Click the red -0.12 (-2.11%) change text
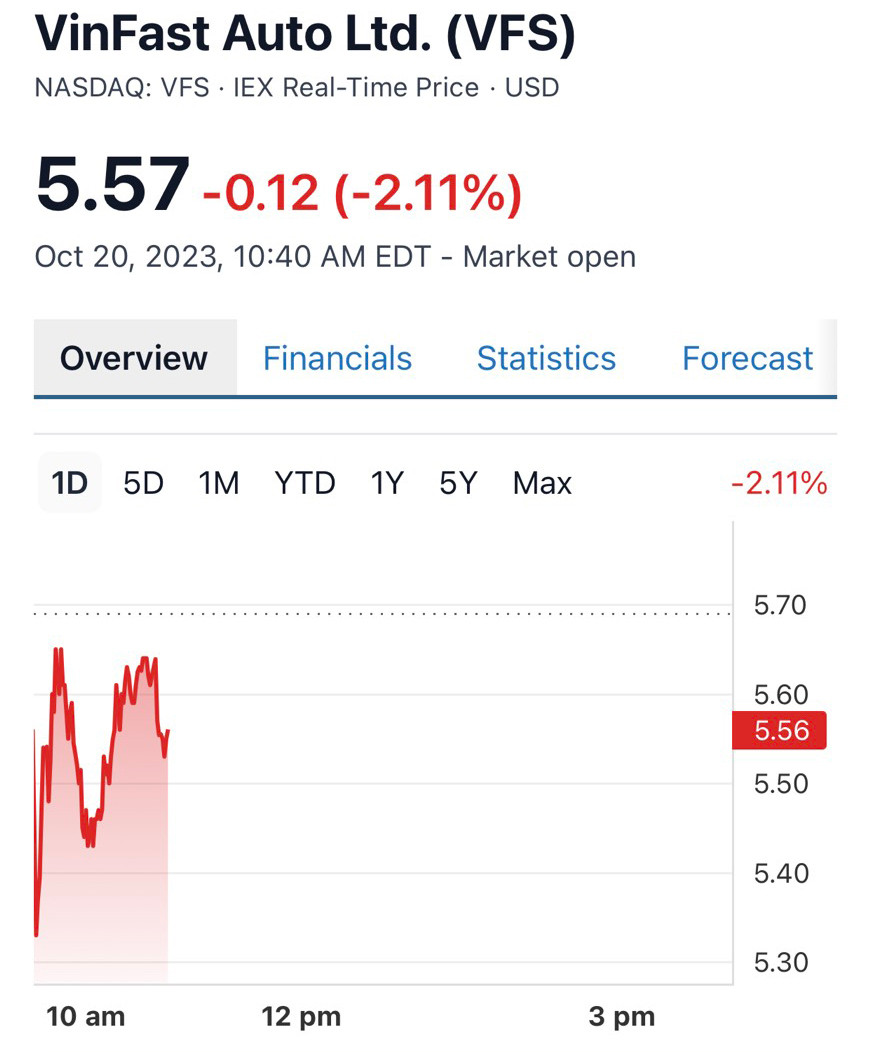 coord(362,192)
